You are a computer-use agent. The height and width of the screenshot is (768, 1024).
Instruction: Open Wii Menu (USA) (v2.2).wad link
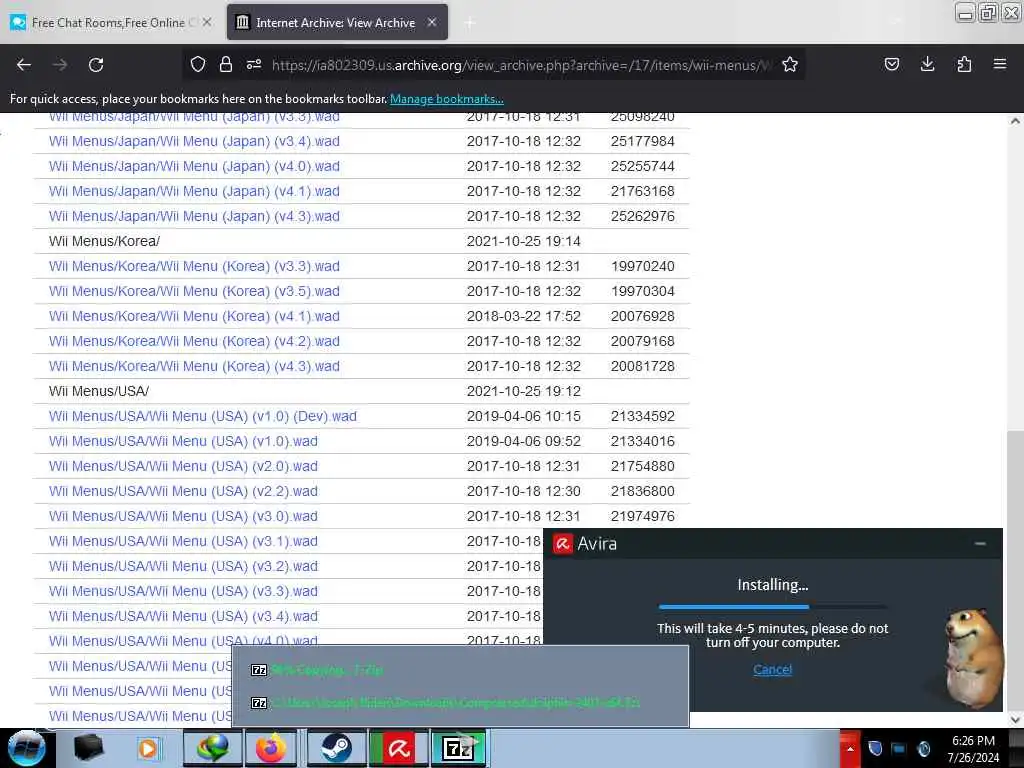pos(183,491)
